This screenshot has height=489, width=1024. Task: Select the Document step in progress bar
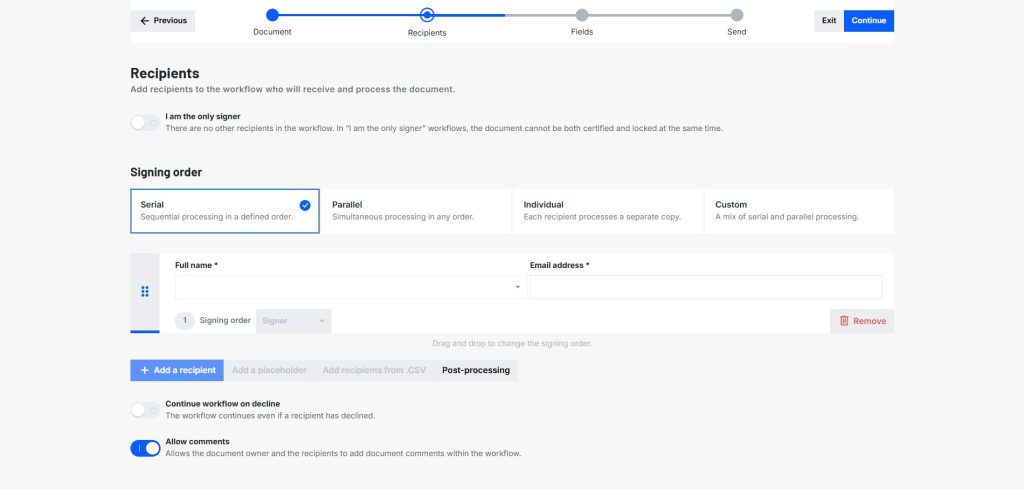pos(272,15)
